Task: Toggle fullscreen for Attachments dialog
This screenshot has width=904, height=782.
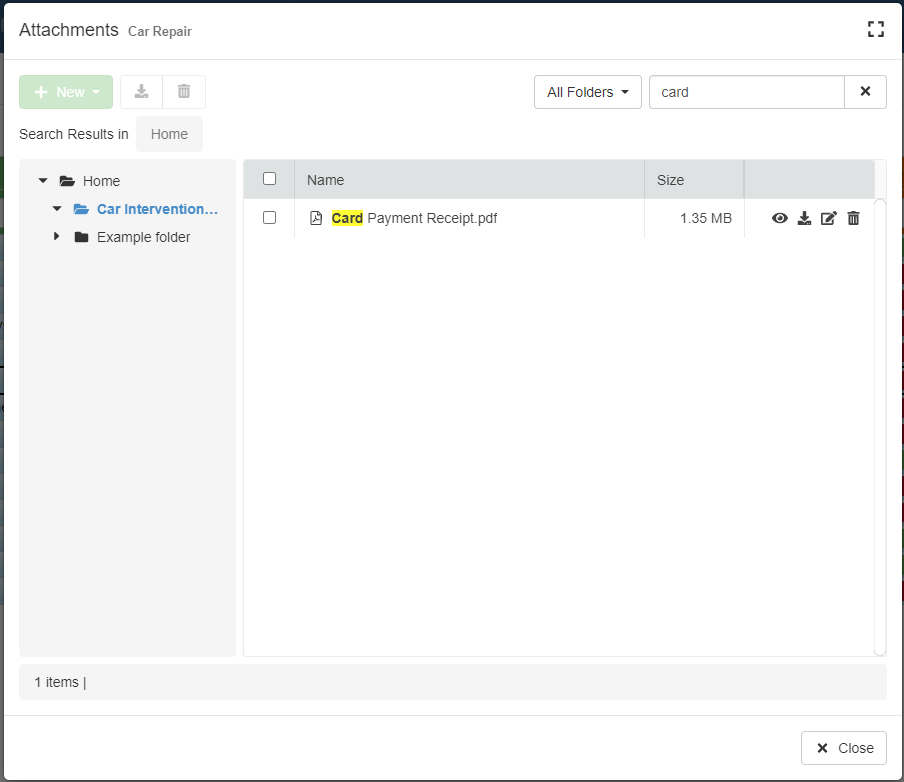Action: coord(876,29)
